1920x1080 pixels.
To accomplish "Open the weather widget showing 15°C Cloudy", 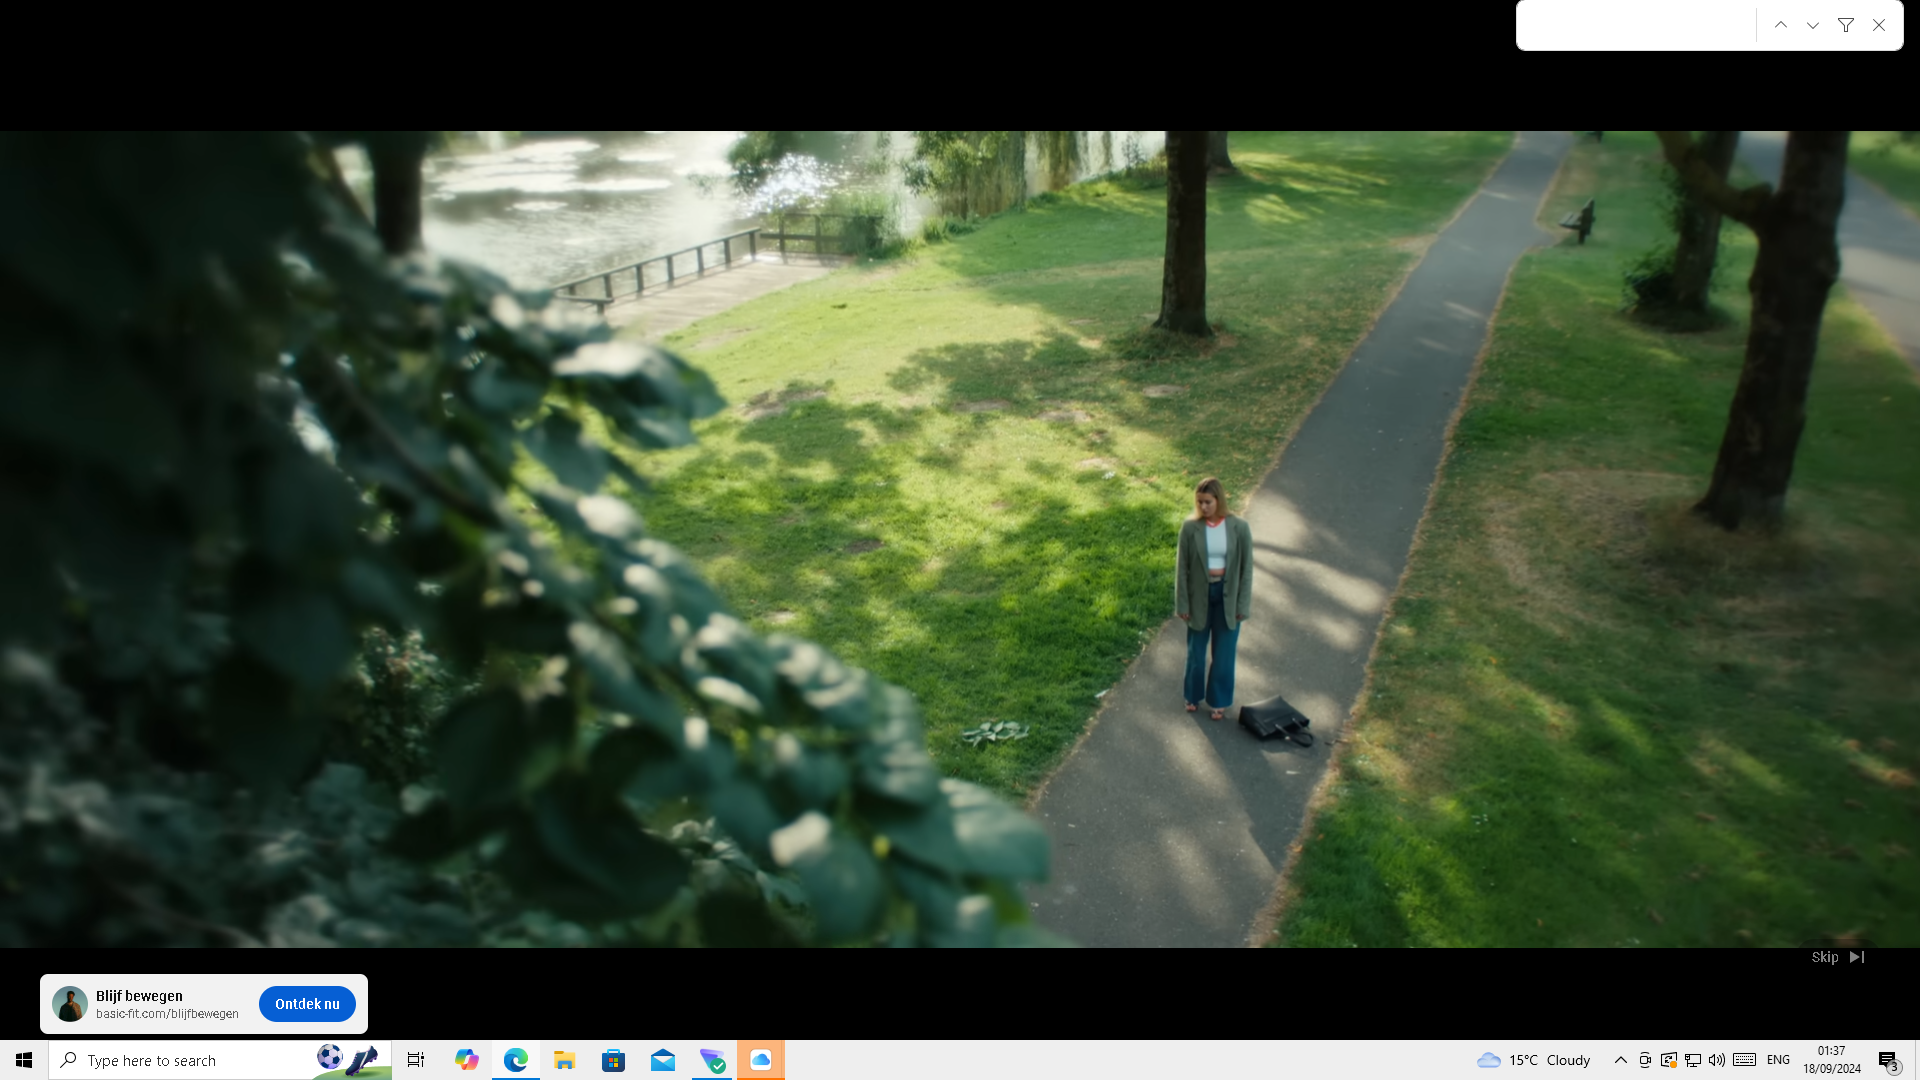I will click(x=1534, y=1060).
